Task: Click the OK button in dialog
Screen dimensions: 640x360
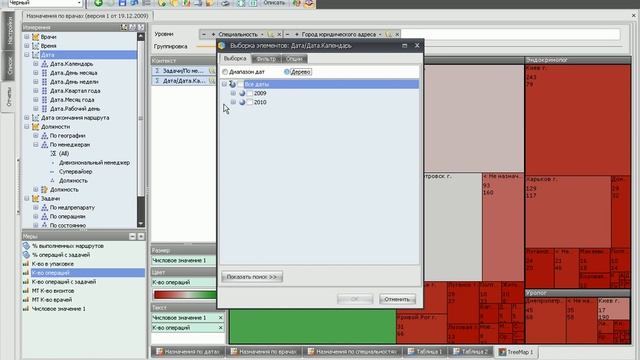Action: tap(355, 299)
